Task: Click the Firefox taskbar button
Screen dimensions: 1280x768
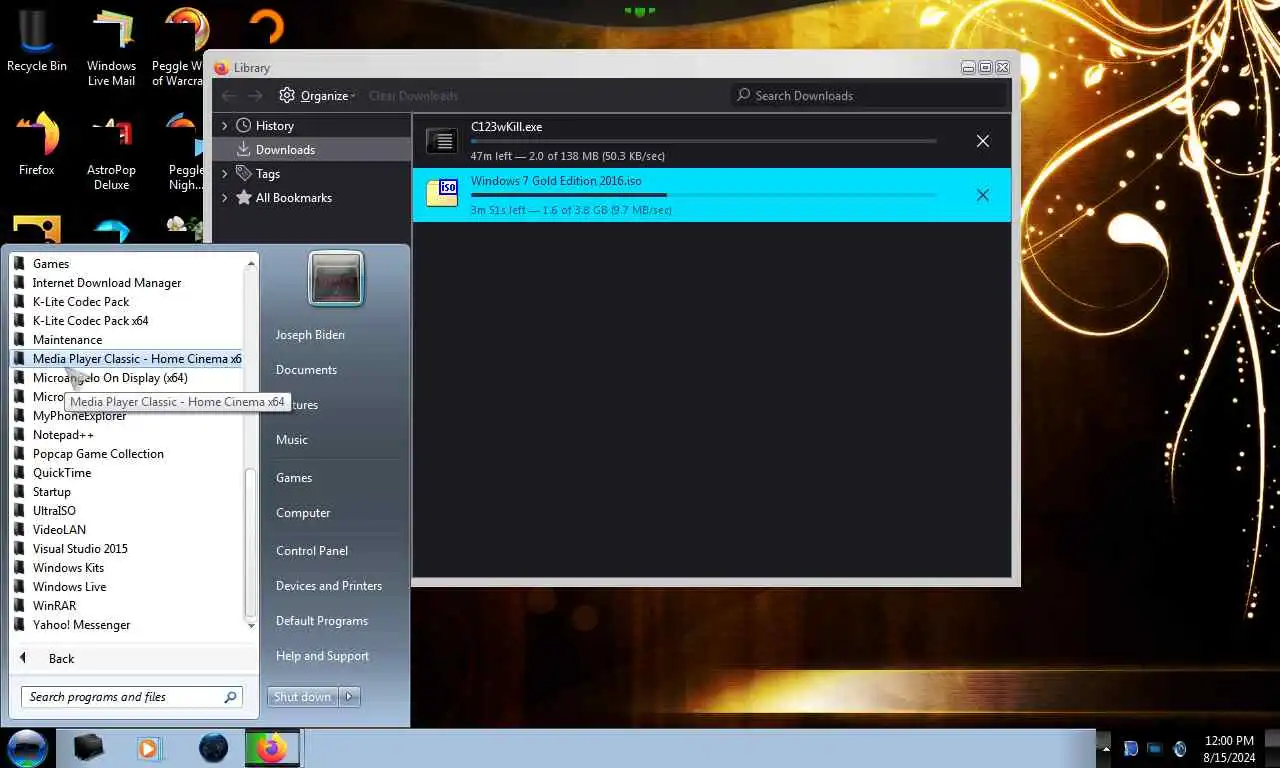Action: [272, 748]
